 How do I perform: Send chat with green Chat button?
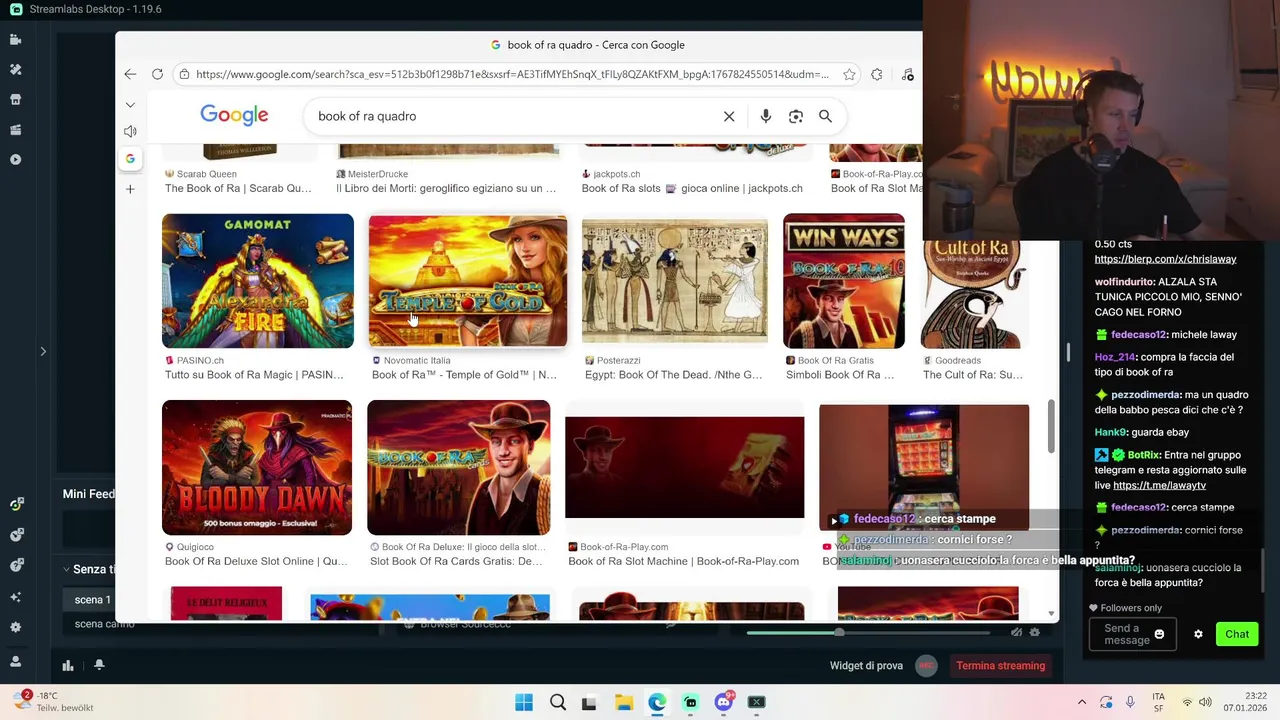1237,634
